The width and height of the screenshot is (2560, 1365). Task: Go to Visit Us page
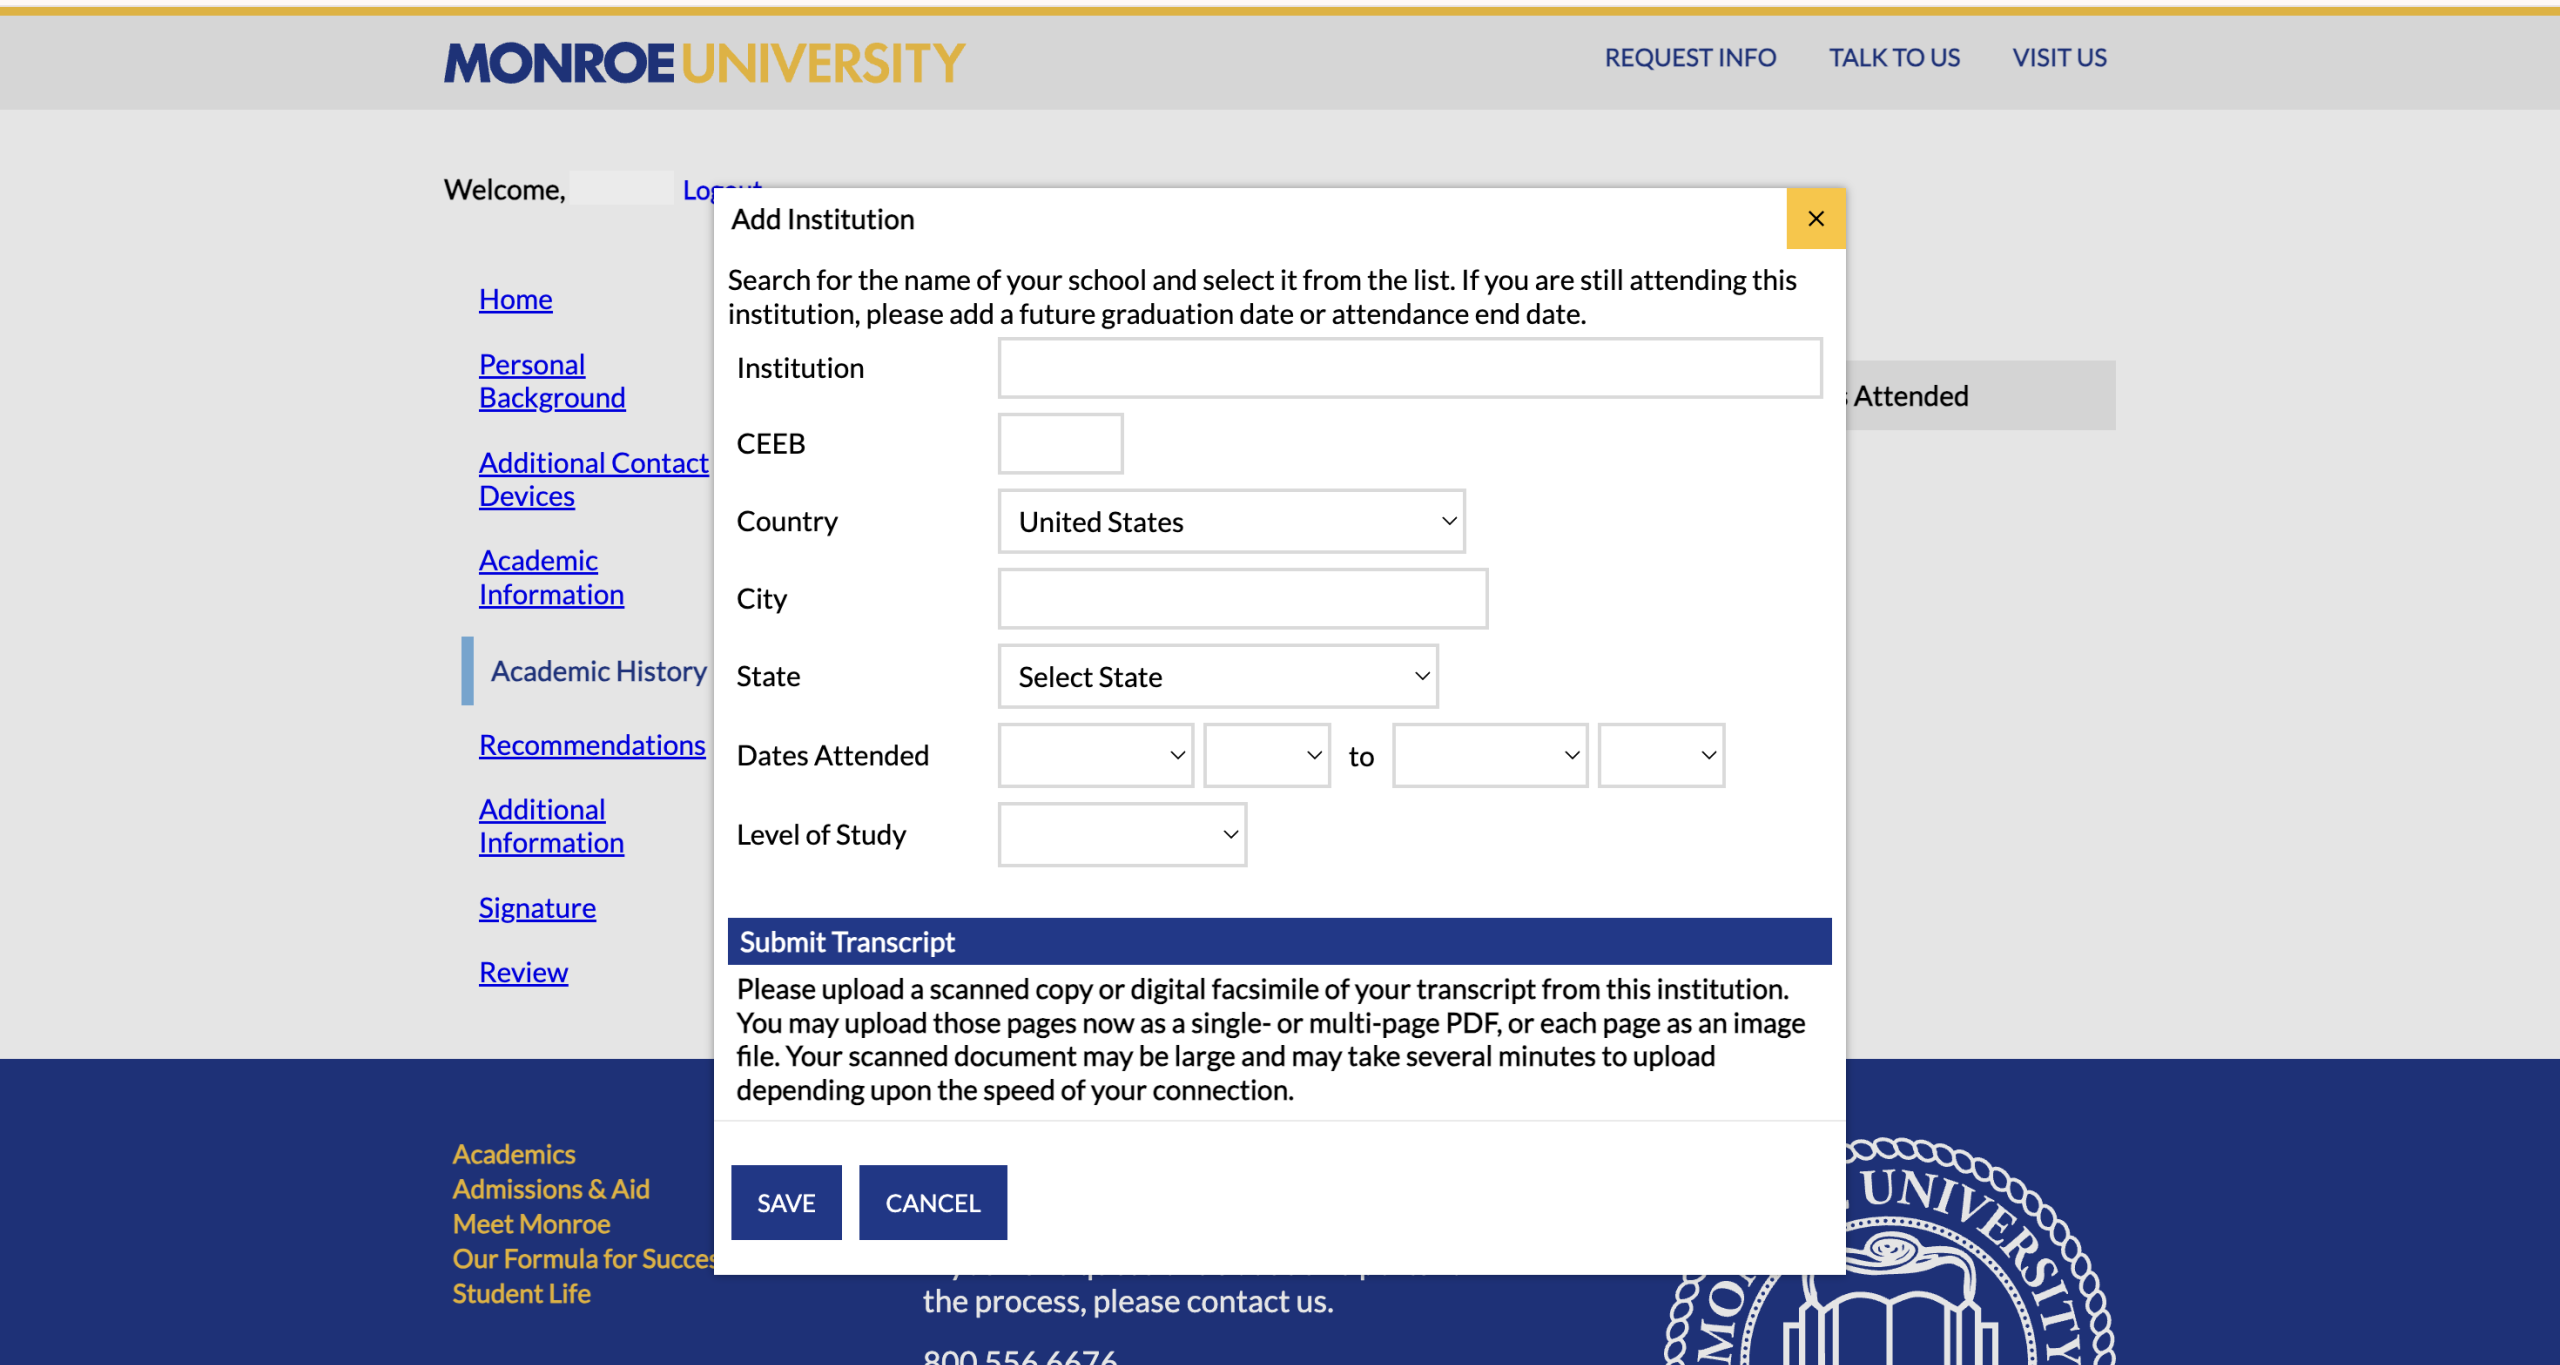point(2059,58)
